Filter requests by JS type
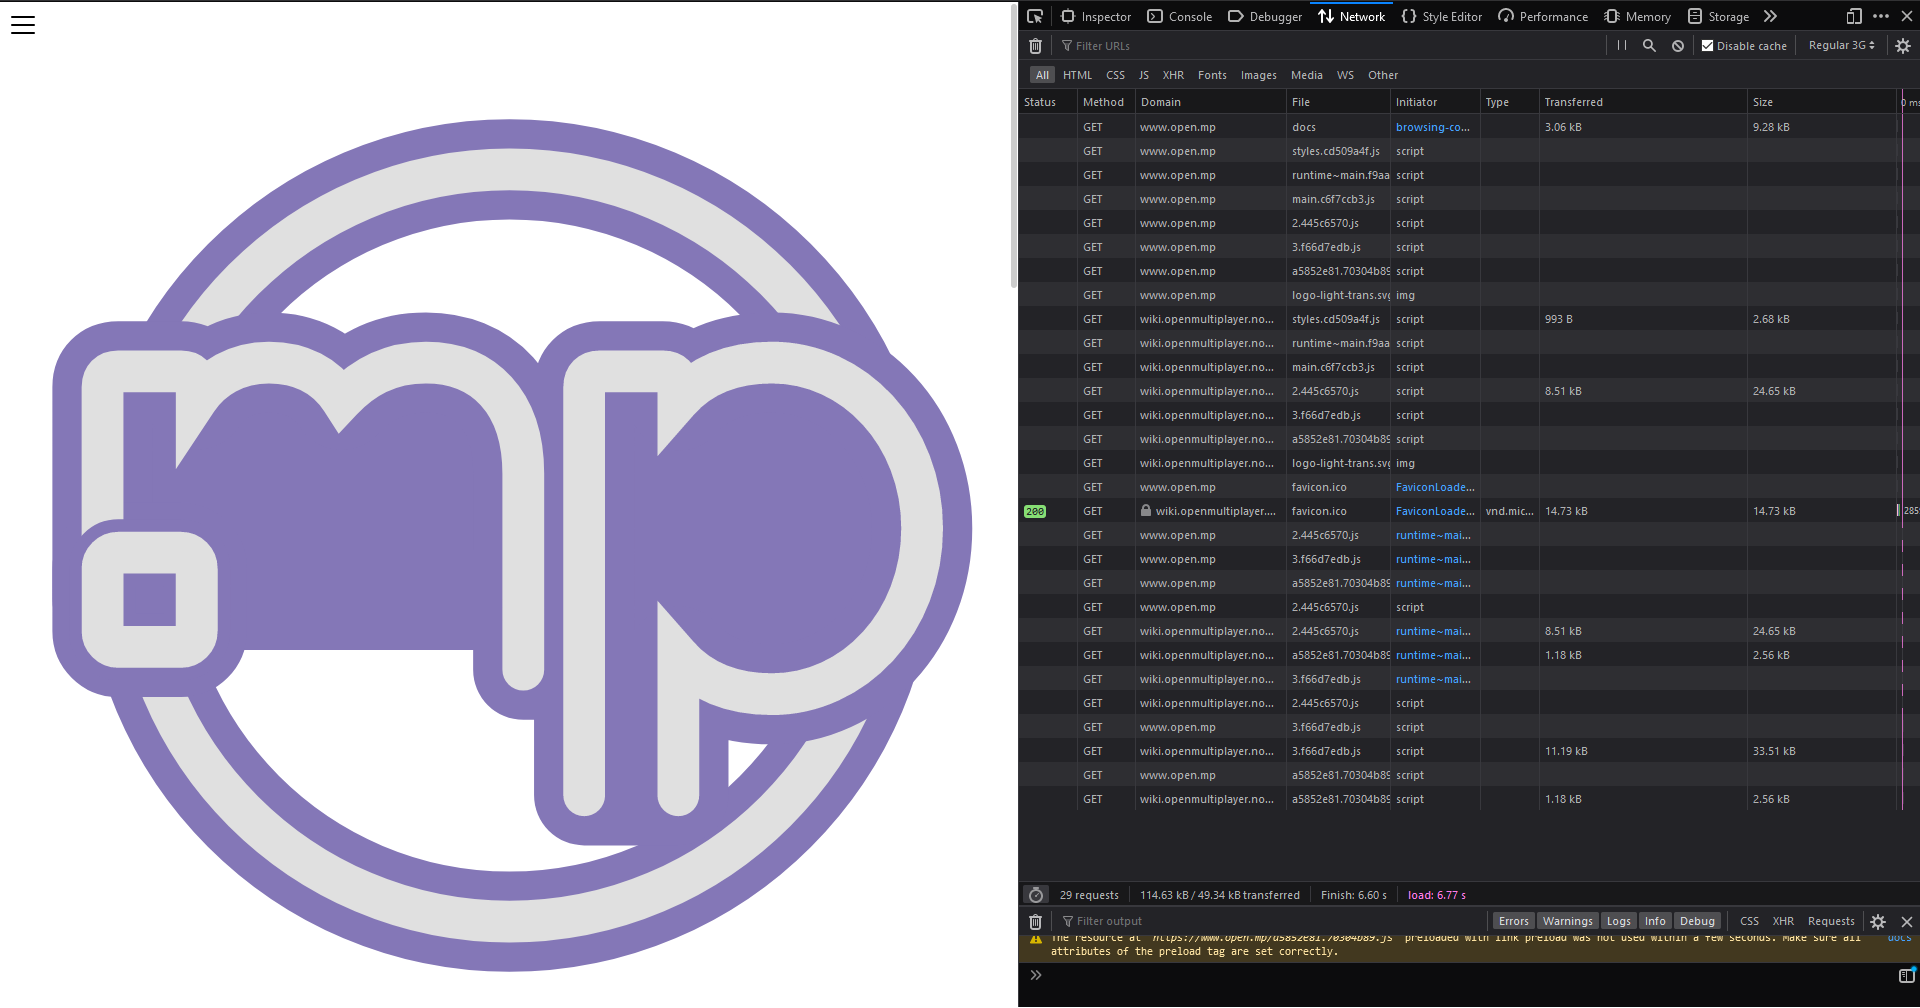This screenshot has width=1920, height=1008. pyautogui.click(x=1143, y=75)
